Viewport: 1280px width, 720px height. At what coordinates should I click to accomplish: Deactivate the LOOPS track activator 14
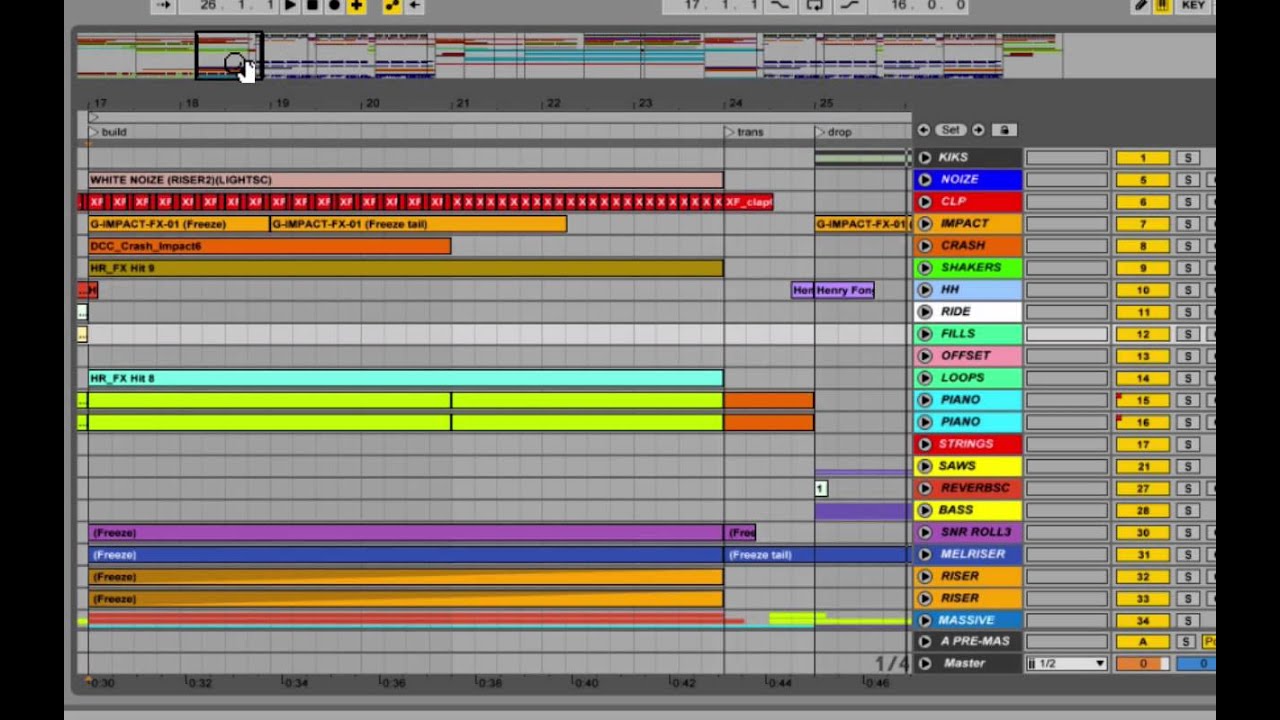(x=1143, y=378)
